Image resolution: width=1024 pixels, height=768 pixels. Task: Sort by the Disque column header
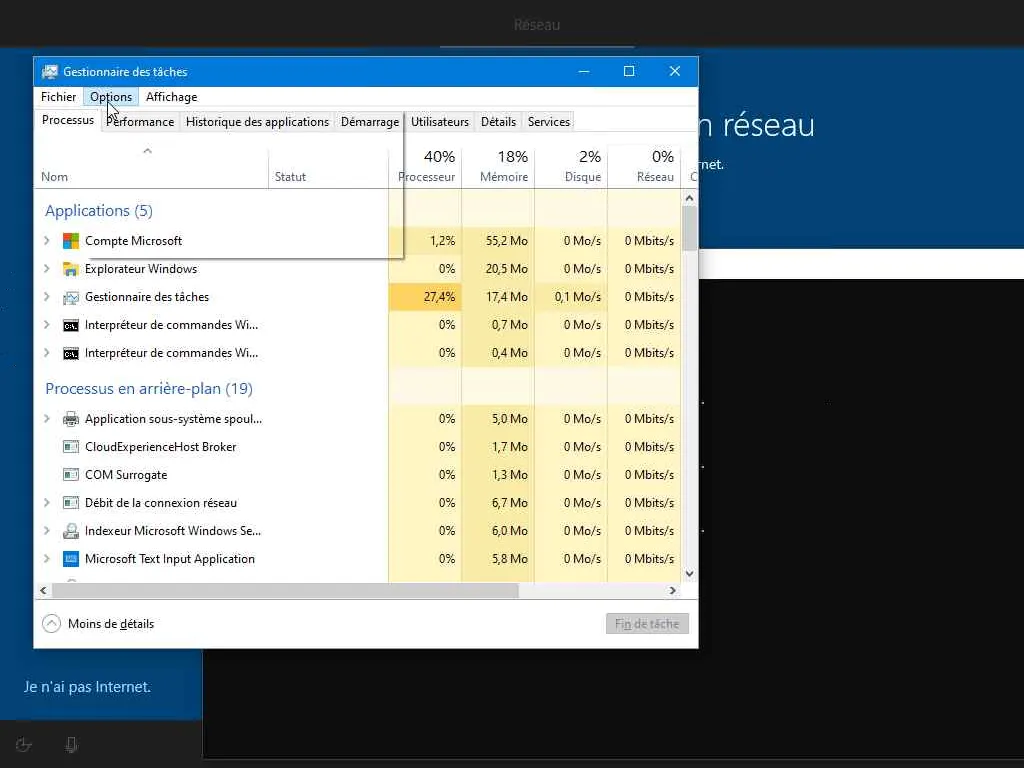(x=571, y=167)
